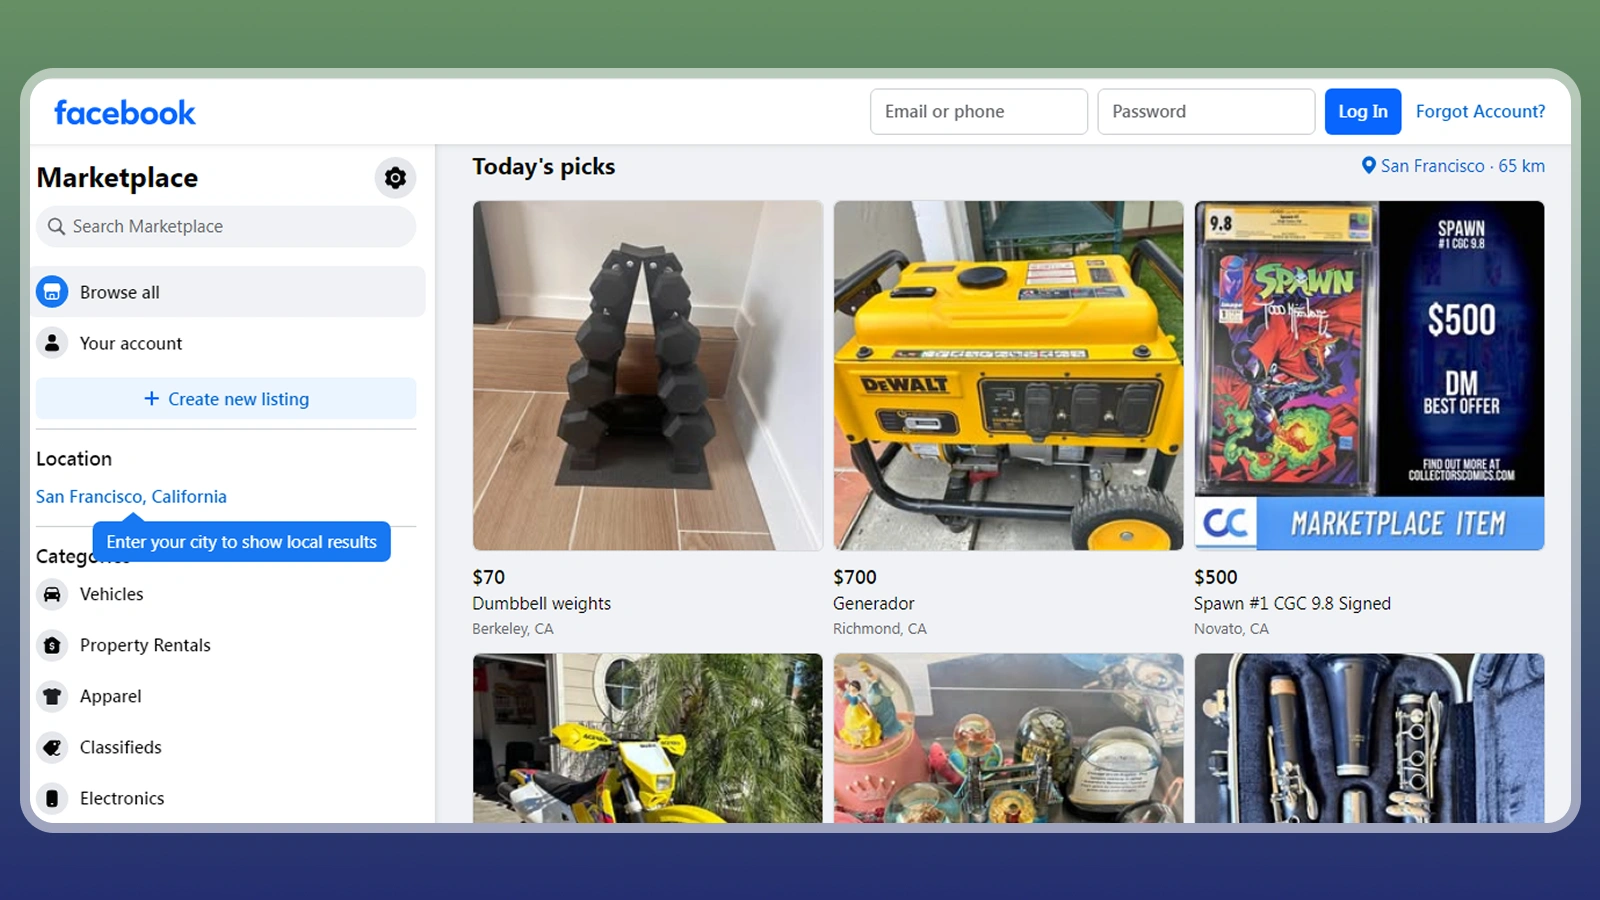The image size is (1600, 900).
Task: Open the Electronics category
Action: 230,798
